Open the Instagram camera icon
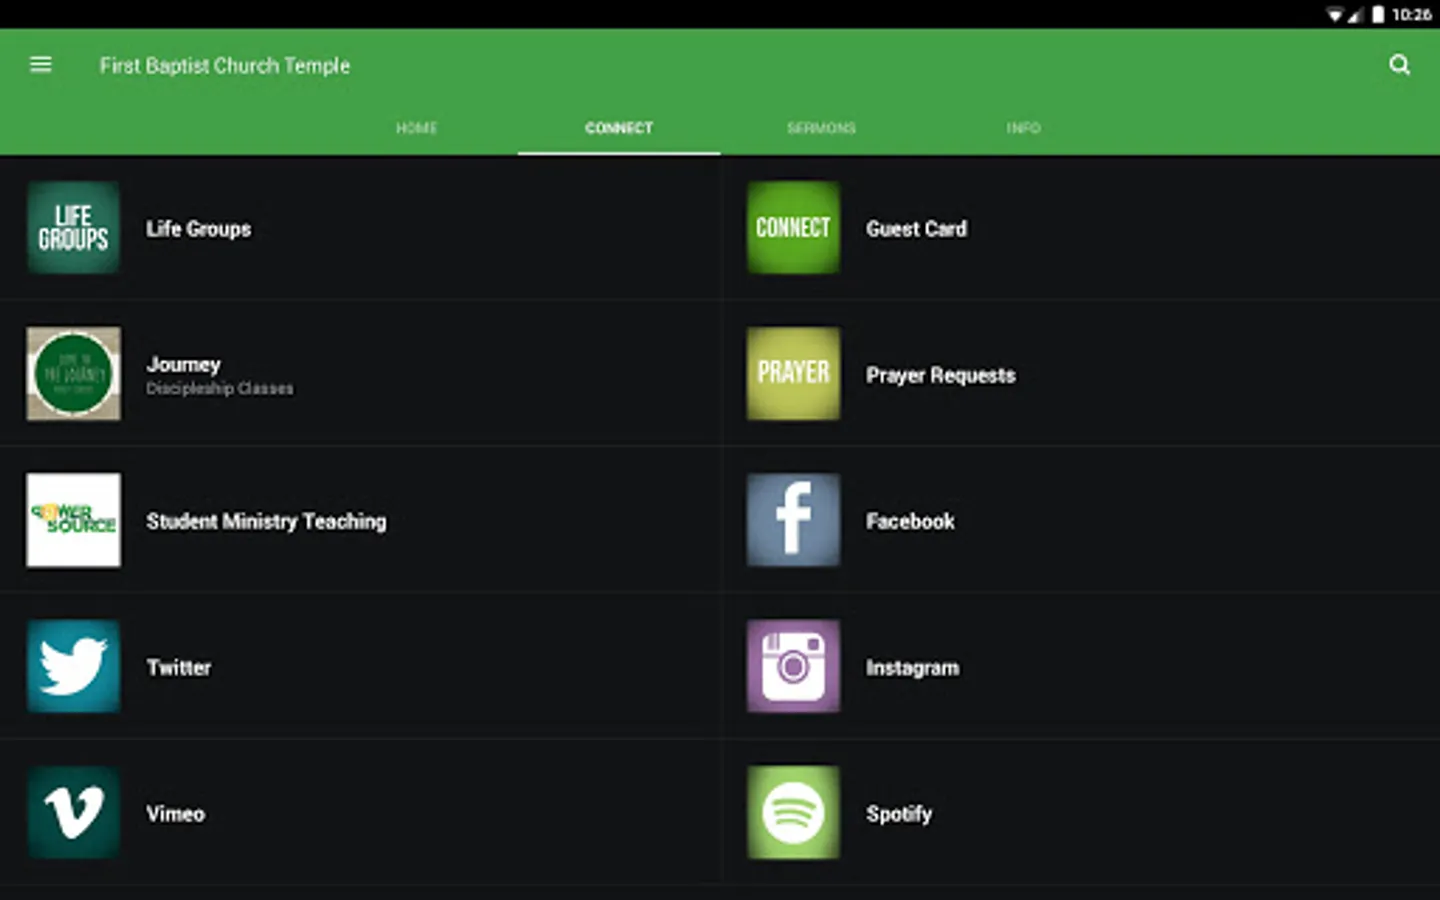The image size is (1440, 900). [x=793, y=666]
